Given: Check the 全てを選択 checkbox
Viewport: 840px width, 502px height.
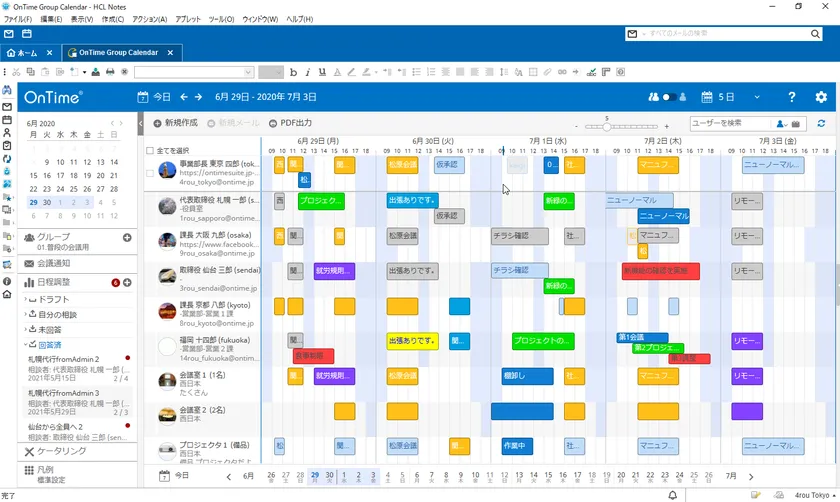Looking at the screenshot, I should [x=150, y=151].
